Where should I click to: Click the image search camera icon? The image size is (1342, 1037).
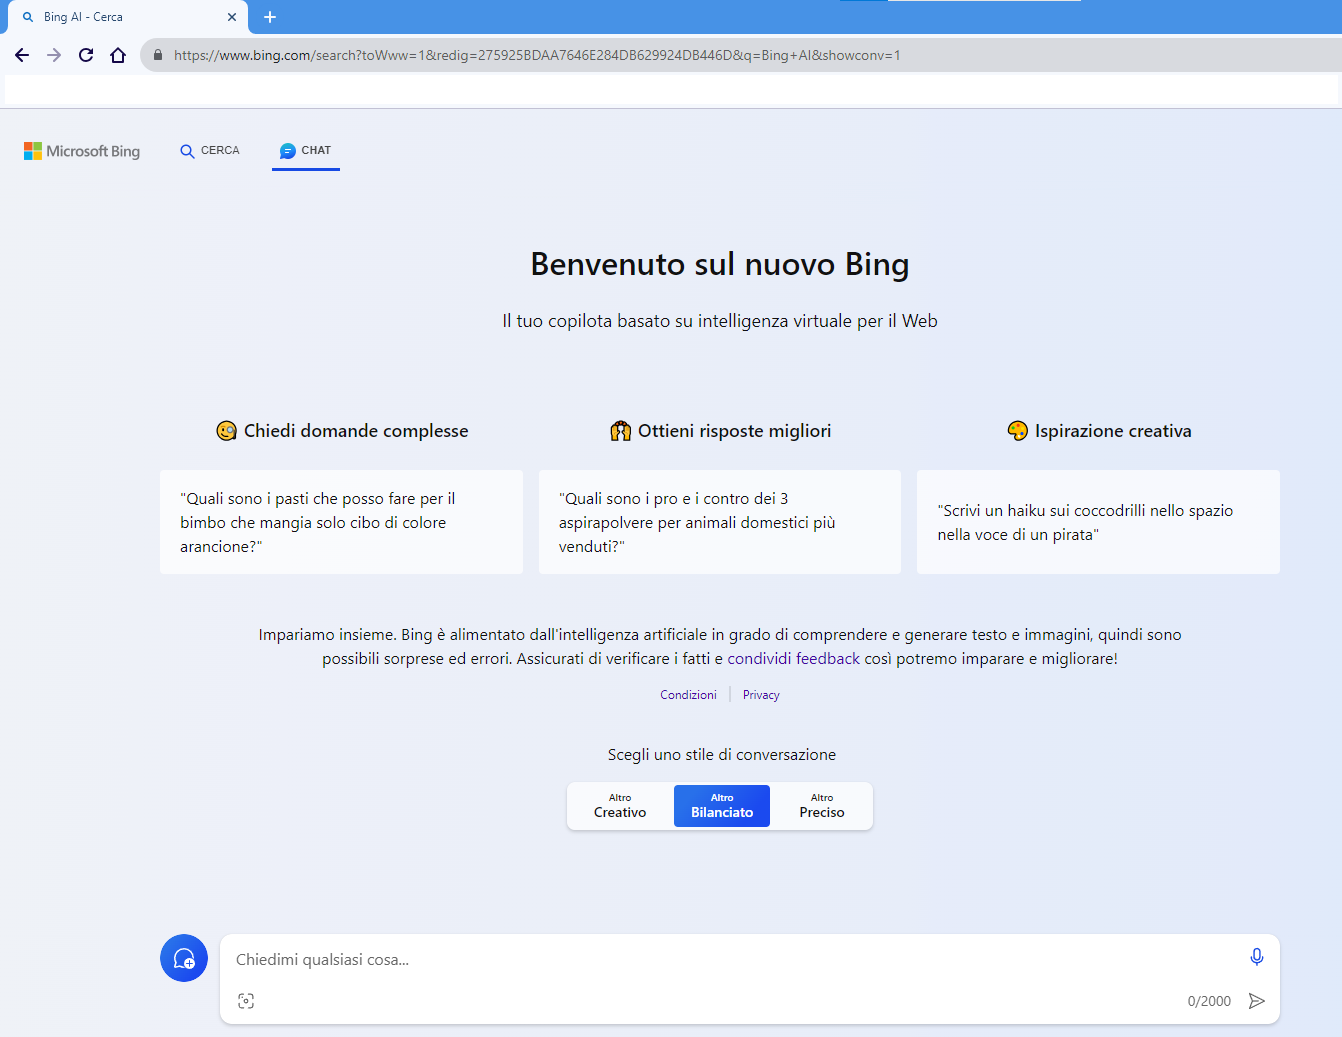pyautogui.click(x=246, y=1001)
